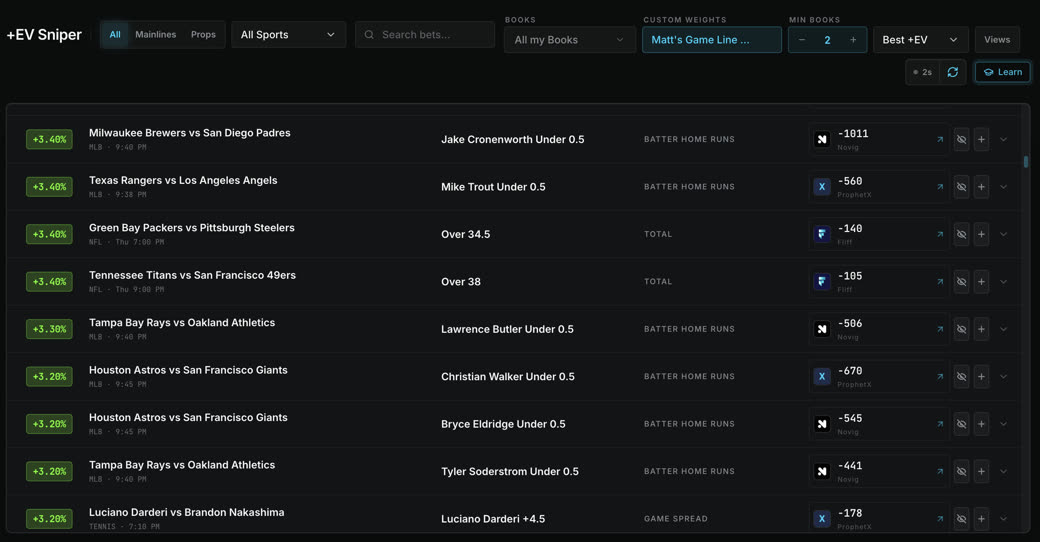The height and width of the screenshot is (542, 1040).
Task: Add Mike Trout Under 0.5 with plus icon
Action: tap(981, 187)
